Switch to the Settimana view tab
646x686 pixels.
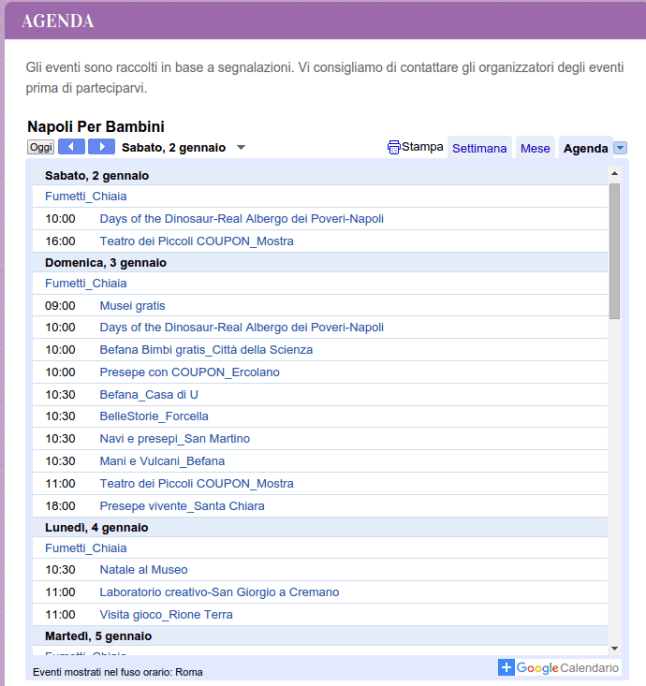pyautogui.click(x=479, y=148)
